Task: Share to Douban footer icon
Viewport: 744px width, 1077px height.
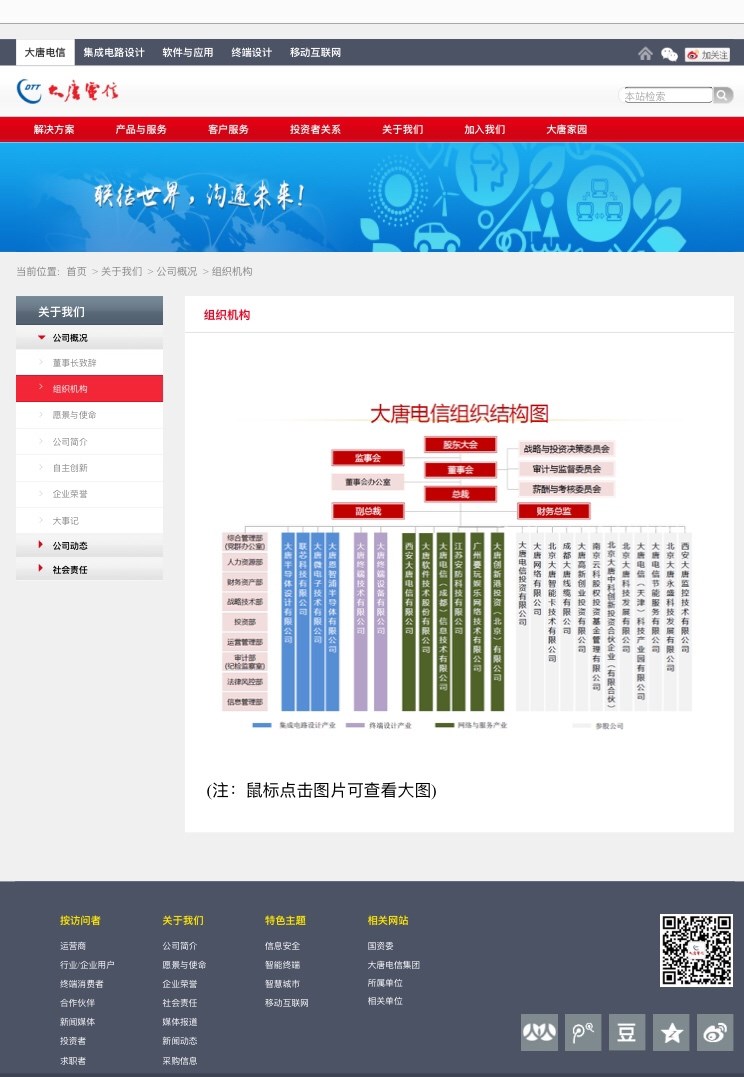Action: tap(627, 1032)
